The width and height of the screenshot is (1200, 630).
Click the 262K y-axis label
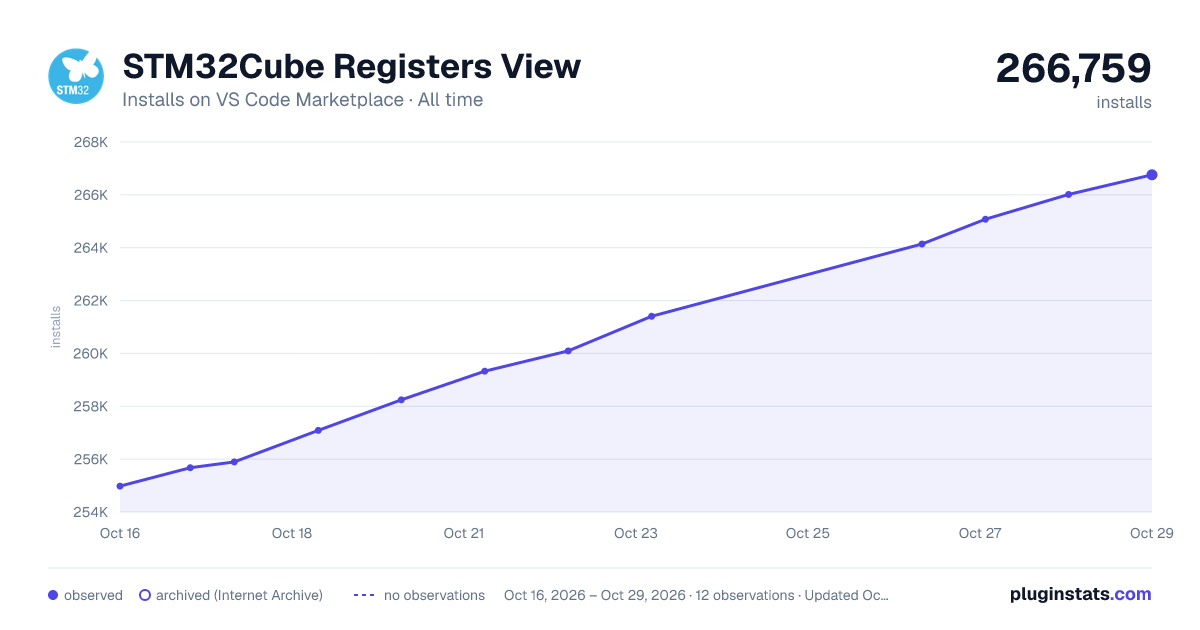(91, 301)
